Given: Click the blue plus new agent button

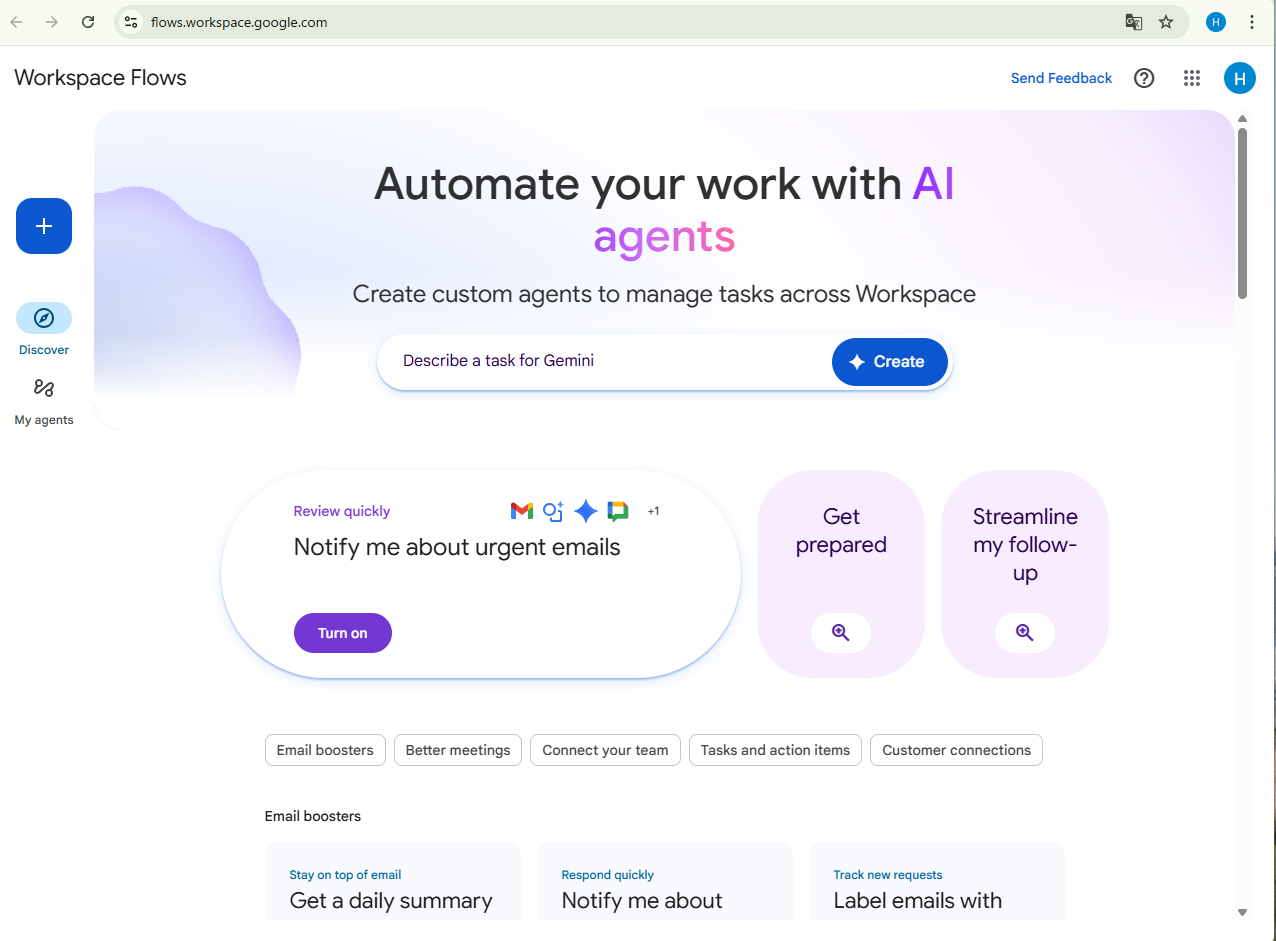Looking at the screenshot, I should tap(44, 226).
